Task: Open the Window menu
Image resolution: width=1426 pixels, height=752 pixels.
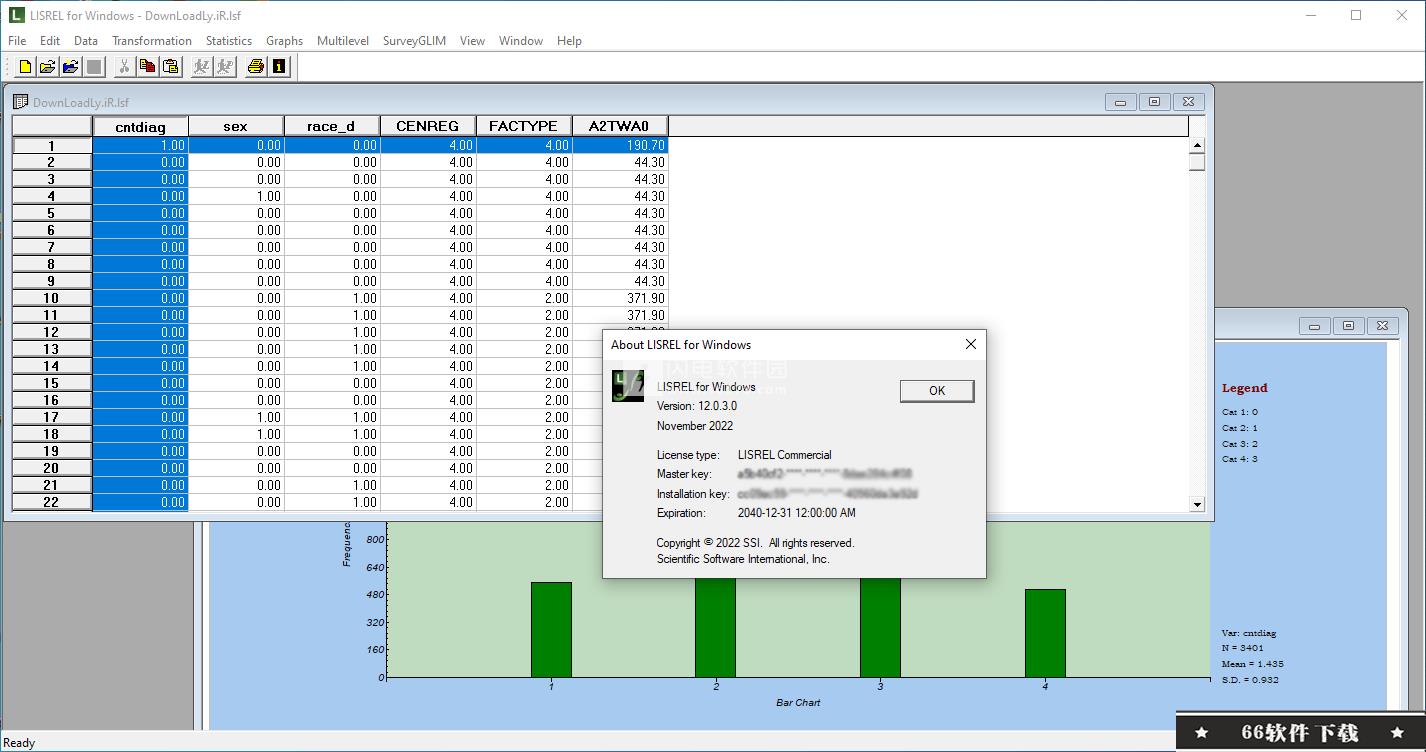Action: click(x=521, y=41)
